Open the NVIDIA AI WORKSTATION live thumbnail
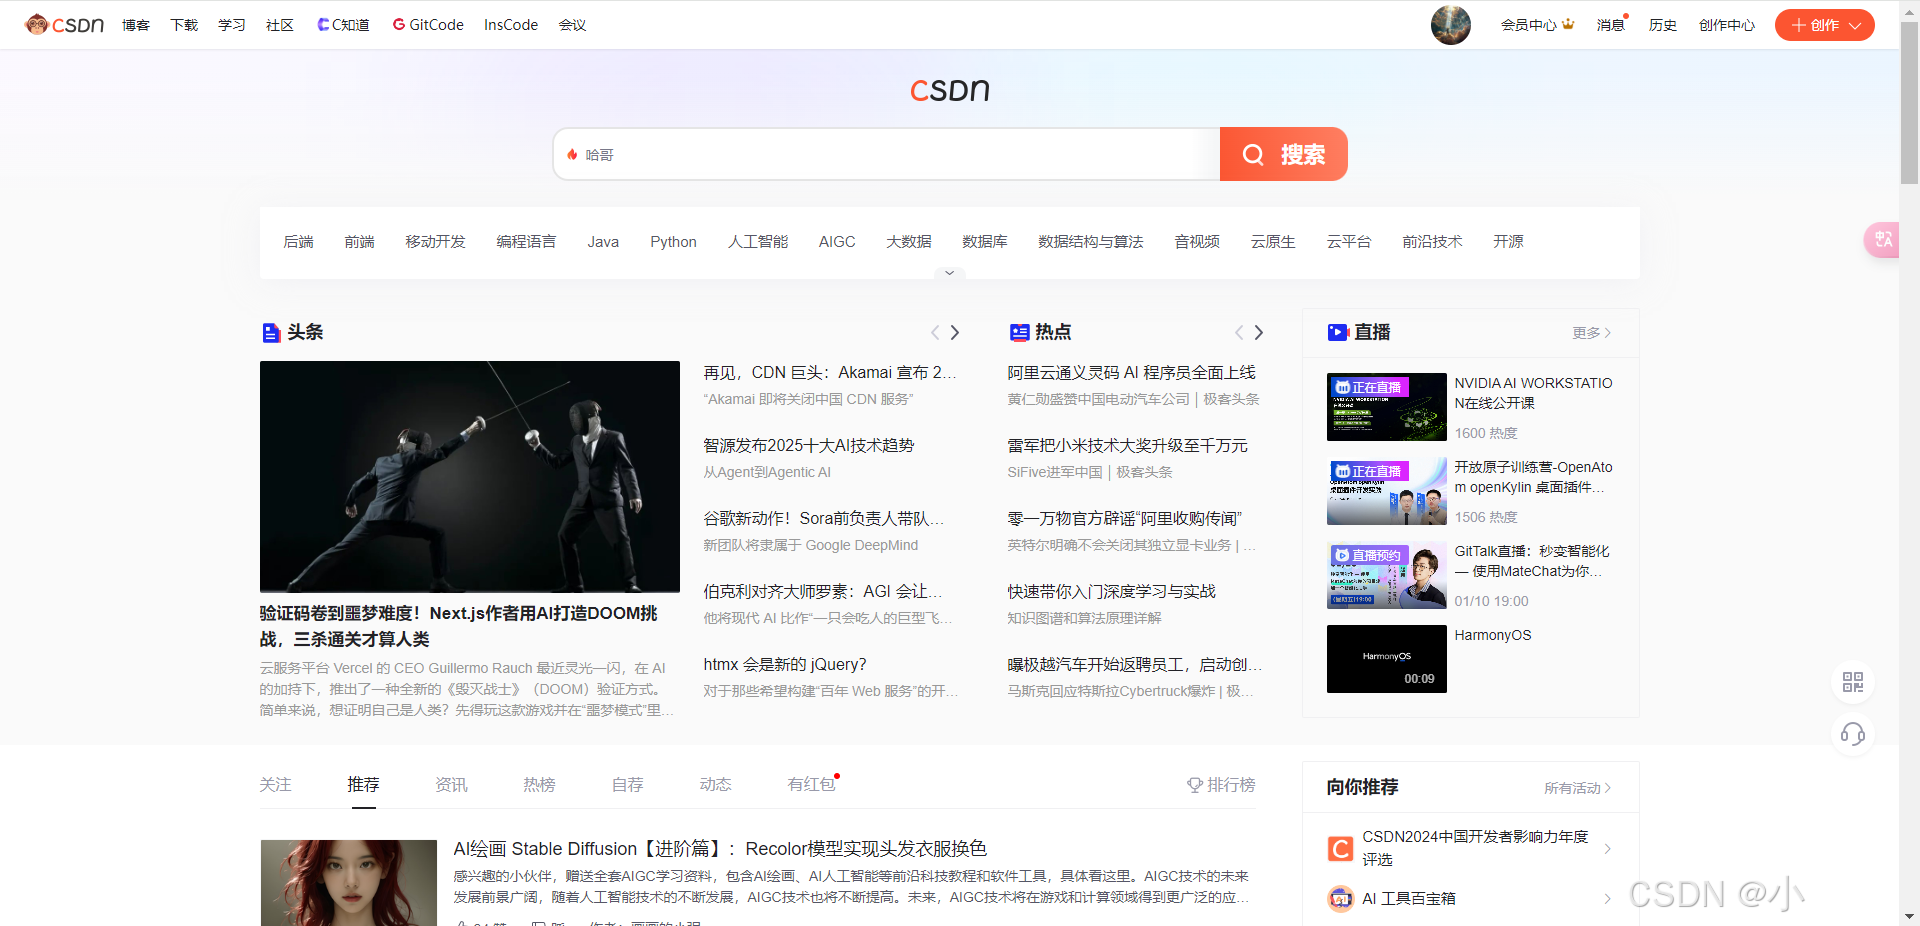 click(x=1386, y=407)
